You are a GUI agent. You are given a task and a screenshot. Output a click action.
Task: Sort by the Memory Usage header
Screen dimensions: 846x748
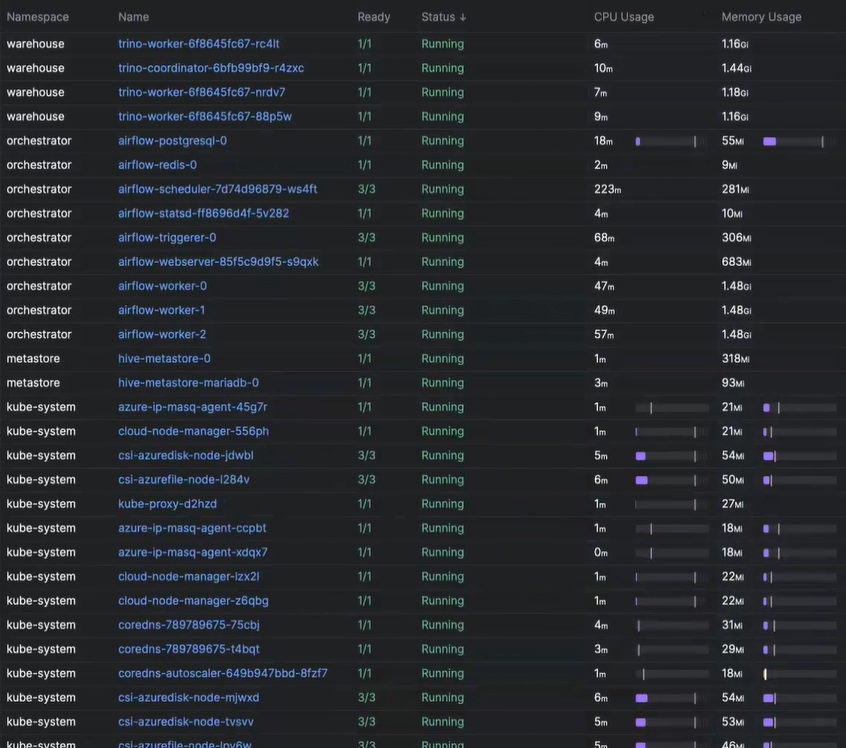[x=761, y=17]
